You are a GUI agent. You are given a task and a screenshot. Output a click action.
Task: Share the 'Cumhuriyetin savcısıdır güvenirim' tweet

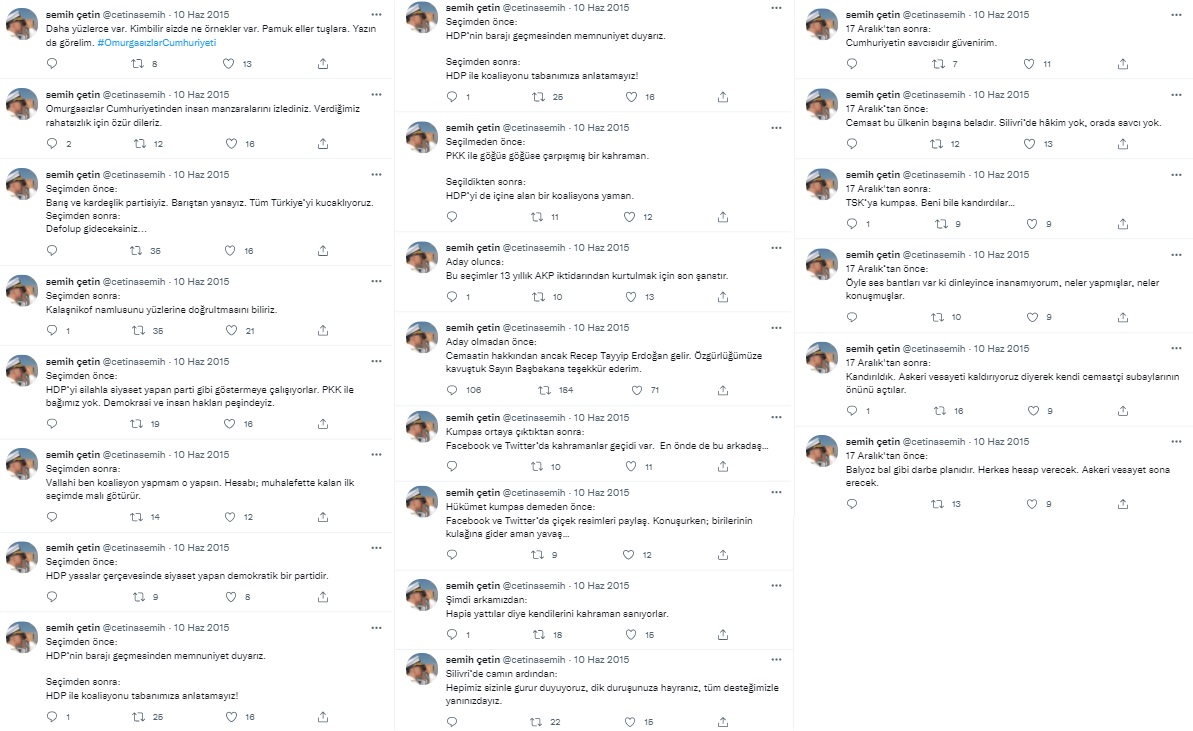click(x=1123, y=64)
